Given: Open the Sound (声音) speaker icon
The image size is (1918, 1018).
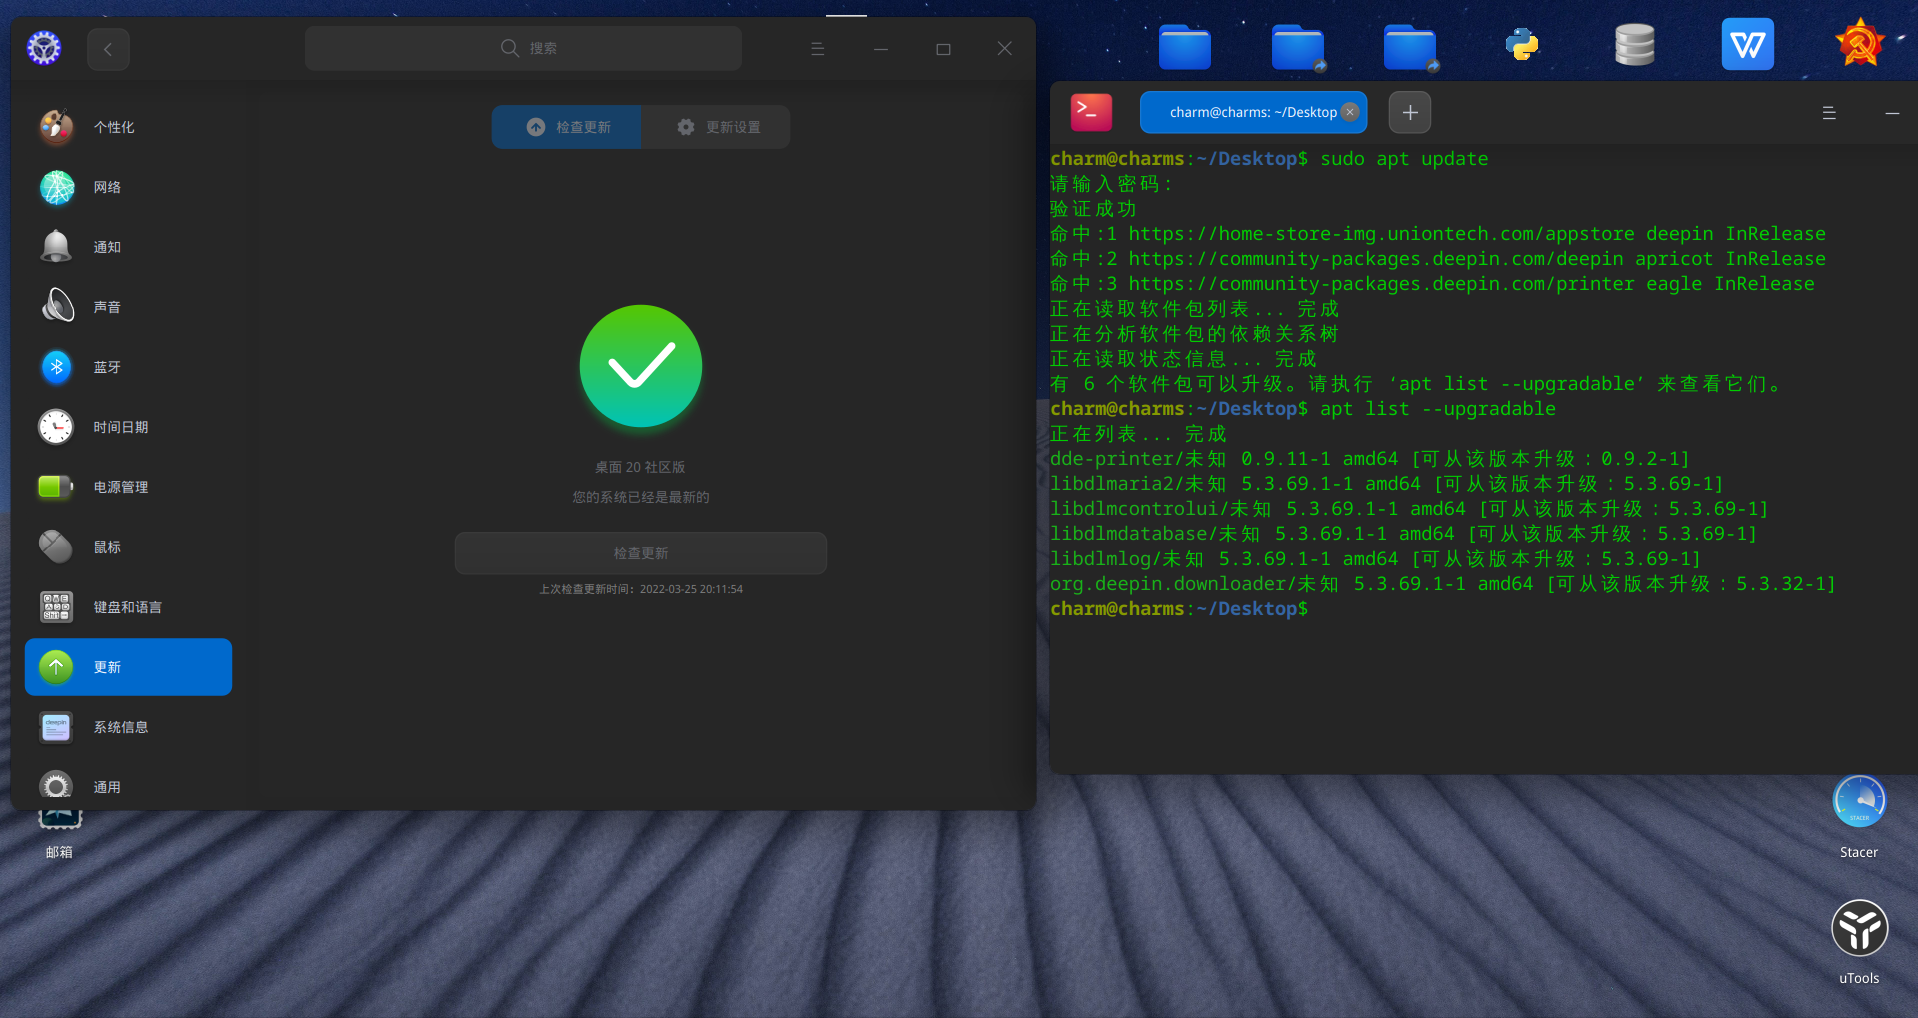Looking at the screenshot, I should coord(56,307).
